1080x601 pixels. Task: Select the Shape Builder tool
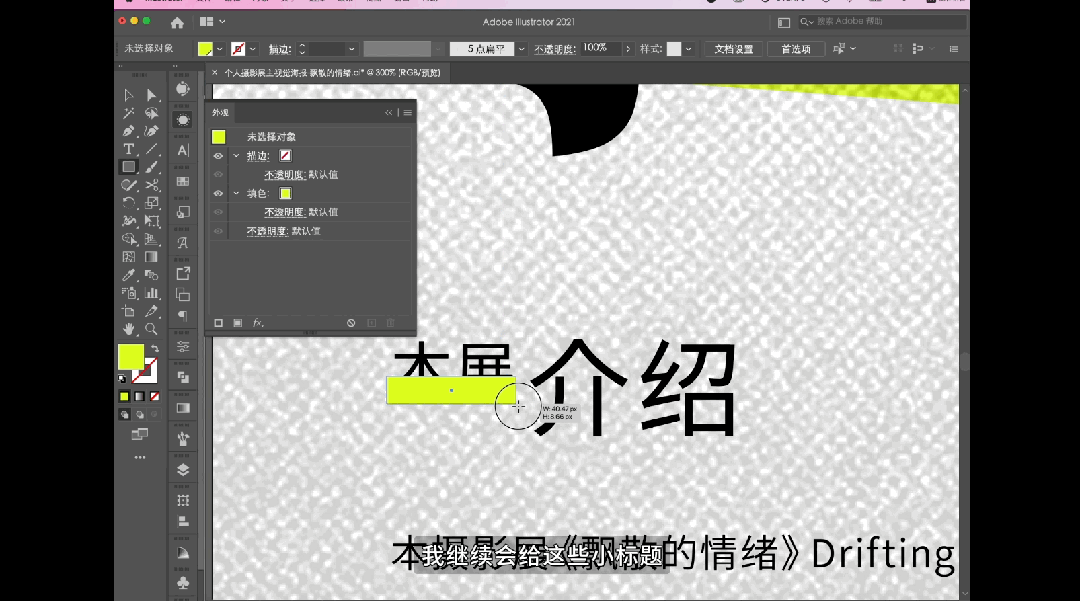(129, 239)
